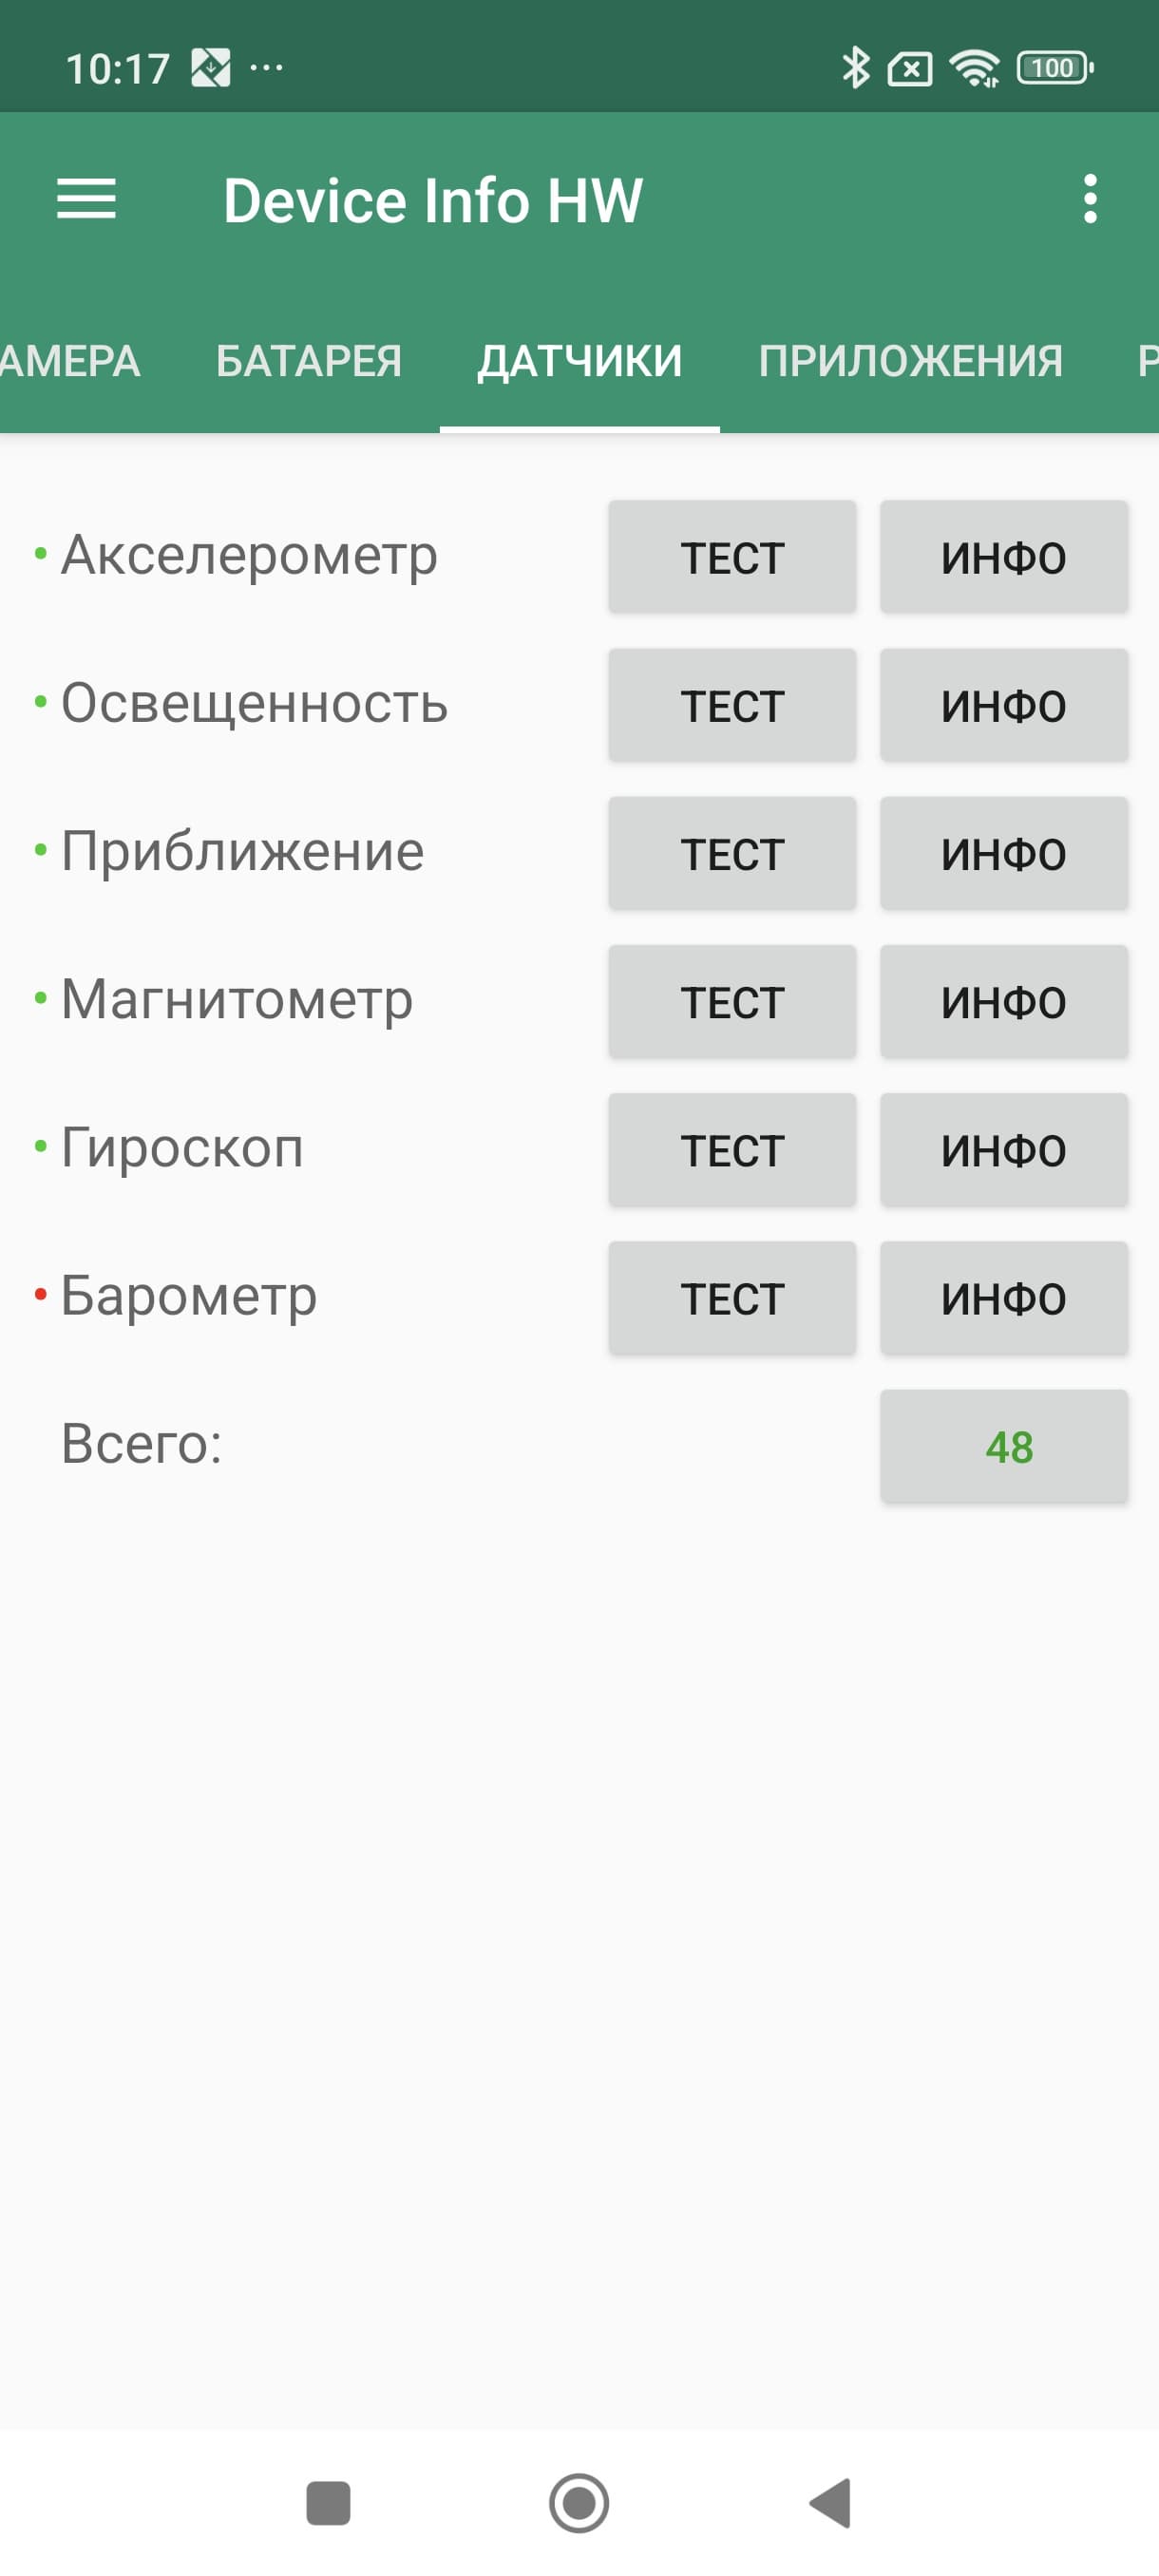Open the hamburger navigation menu
1159x2576 pixels.
coord(86,199)
